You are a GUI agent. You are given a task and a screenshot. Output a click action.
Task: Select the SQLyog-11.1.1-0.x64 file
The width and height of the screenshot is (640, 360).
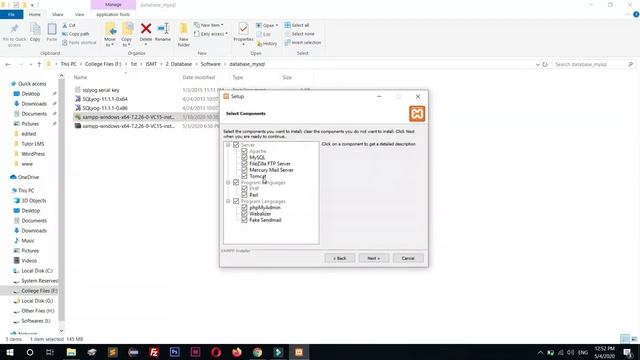(105, 99)
